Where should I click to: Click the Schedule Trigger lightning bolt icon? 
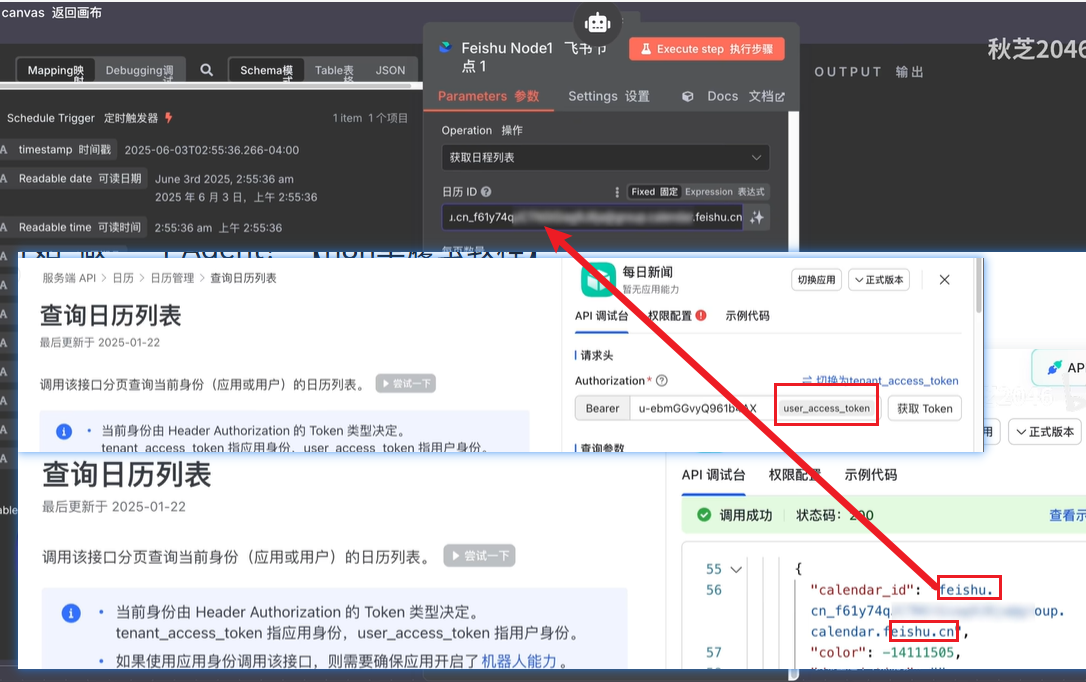168,118
